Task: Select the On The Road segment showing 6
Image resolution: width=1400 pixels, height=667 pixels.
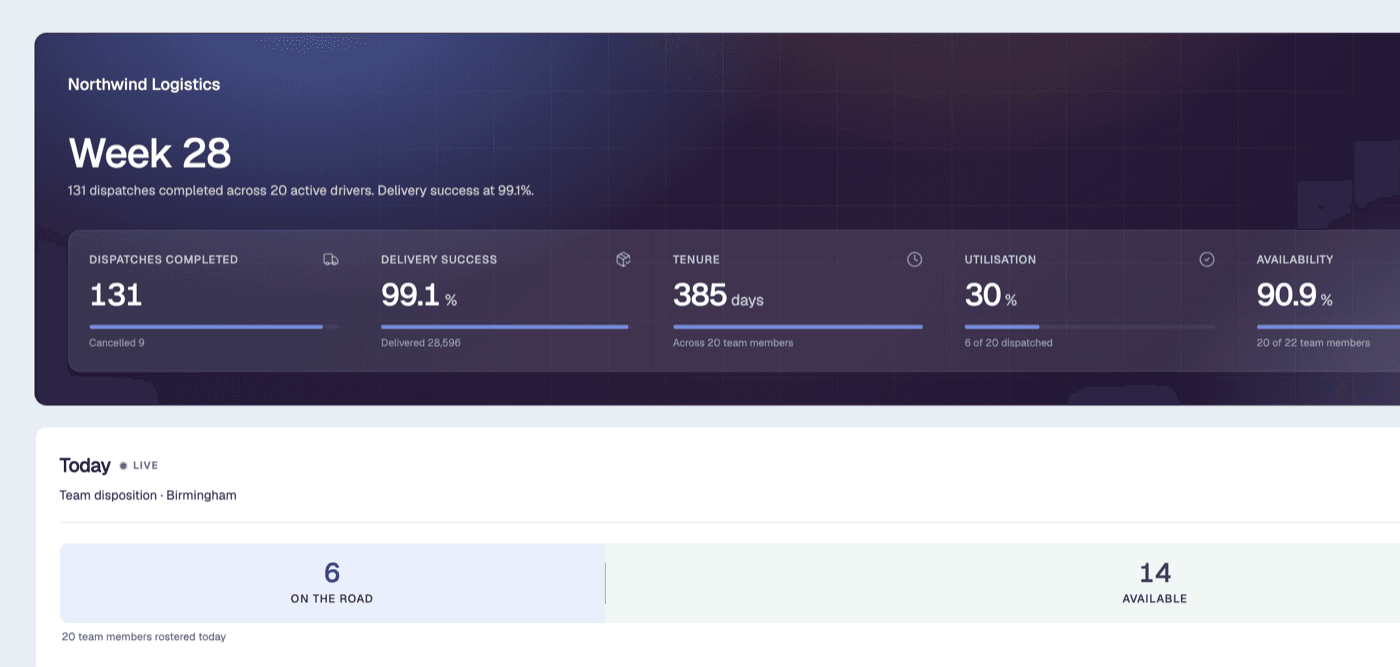Action: (332, 583)
